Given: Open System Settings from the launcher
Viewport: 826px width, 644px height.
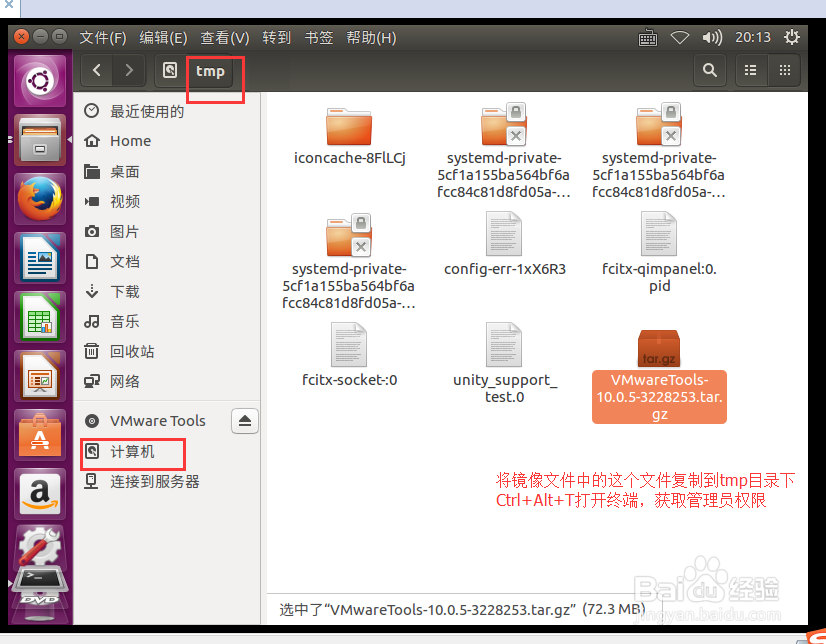Looking at the screenshot, I should click(x=40, y=548).
